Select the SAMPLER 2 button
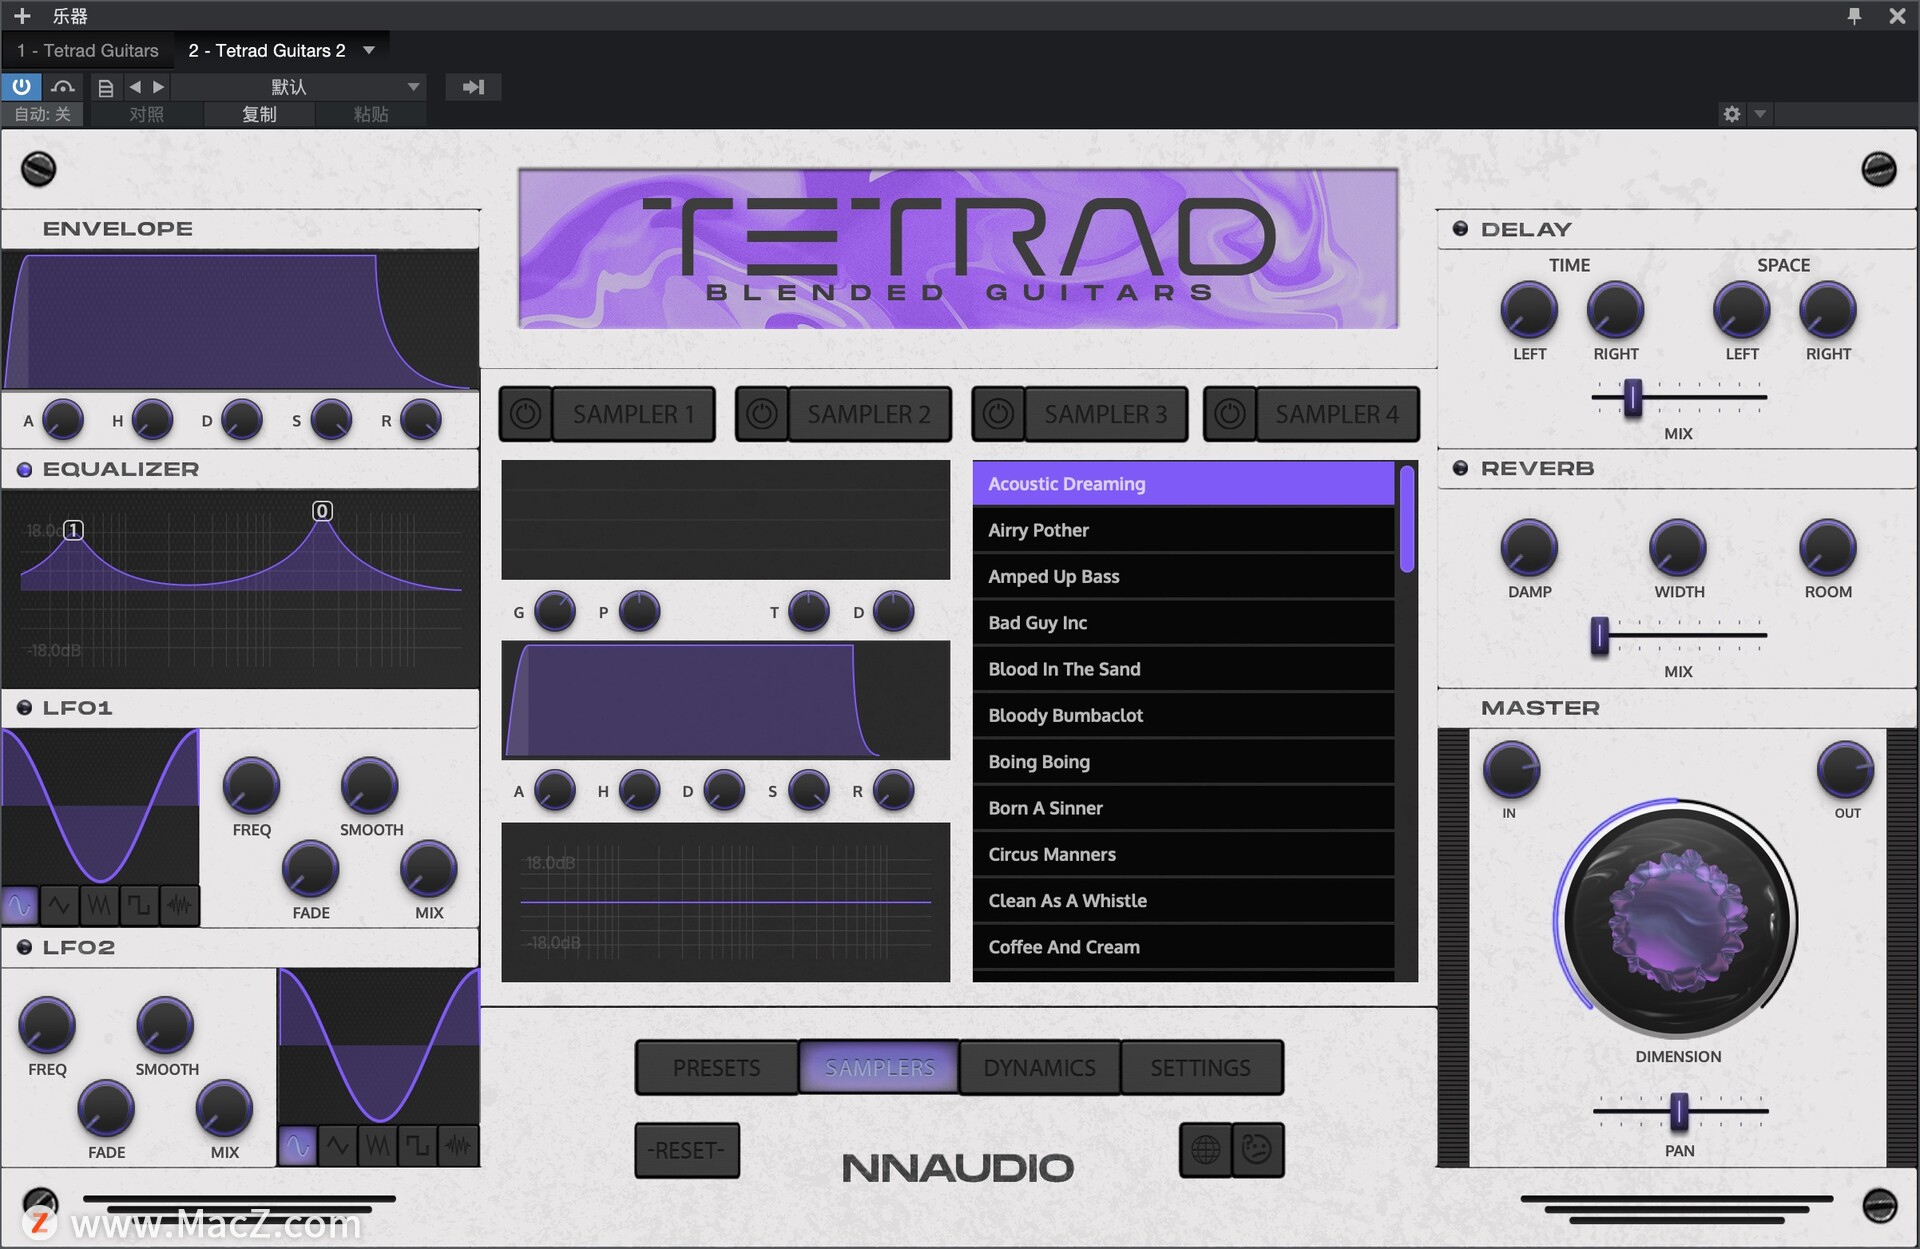Viewport: 1920px width, 1249px height. click(x=869, y=414)
